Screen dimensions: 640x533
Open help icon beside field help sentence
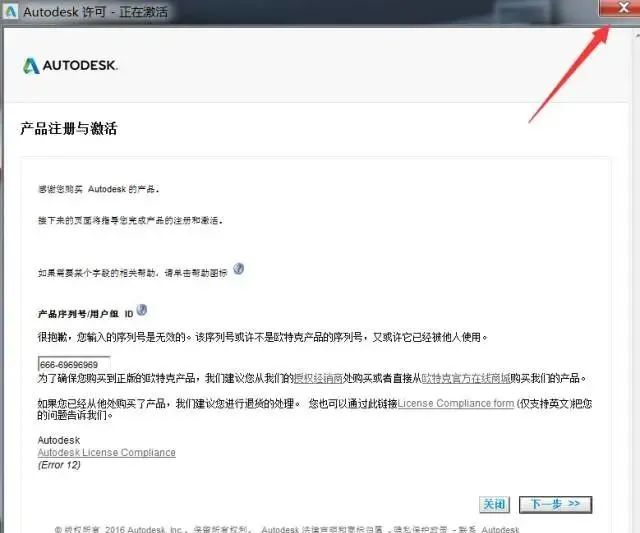[238, 269]
